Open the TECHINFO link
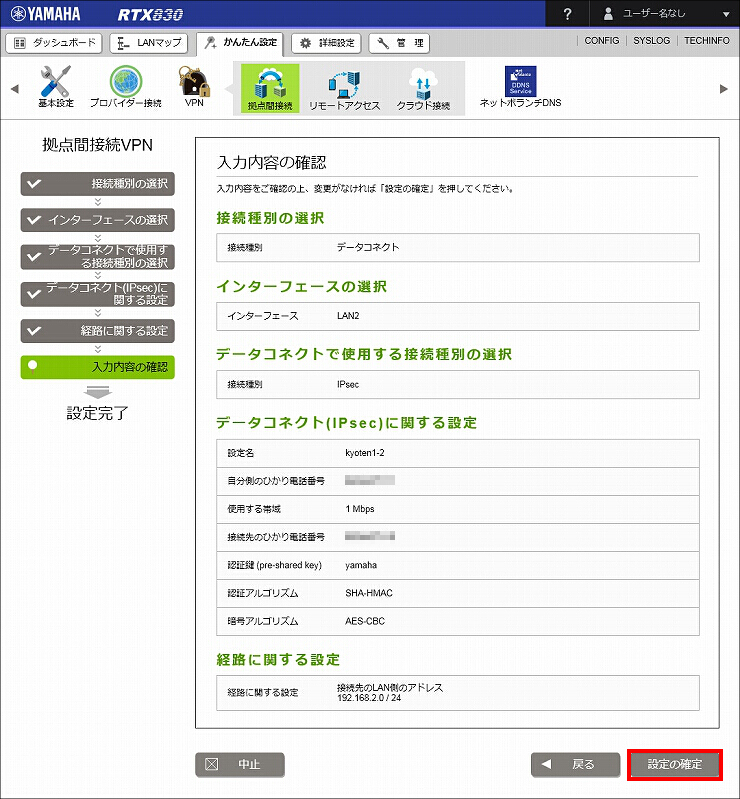 coord(706,41)
